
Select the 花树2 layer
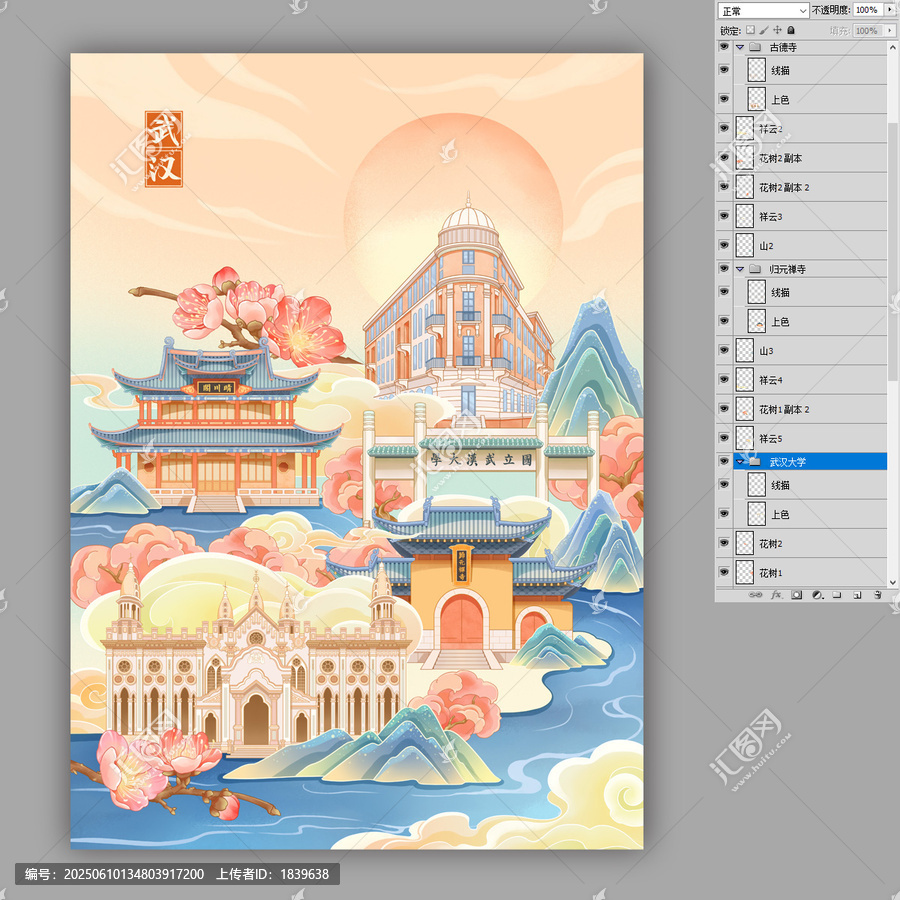pos(810,544)
